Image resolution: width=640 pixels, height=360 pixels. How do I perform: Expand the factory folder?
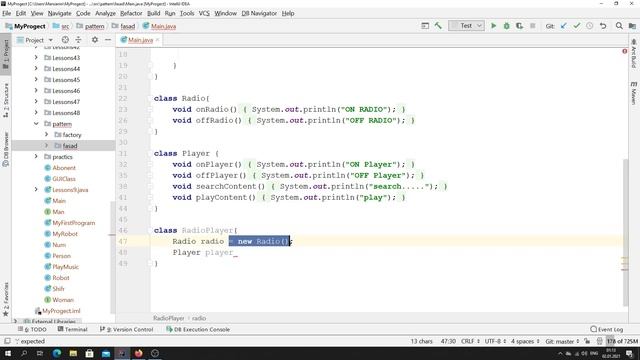point(46,135)
